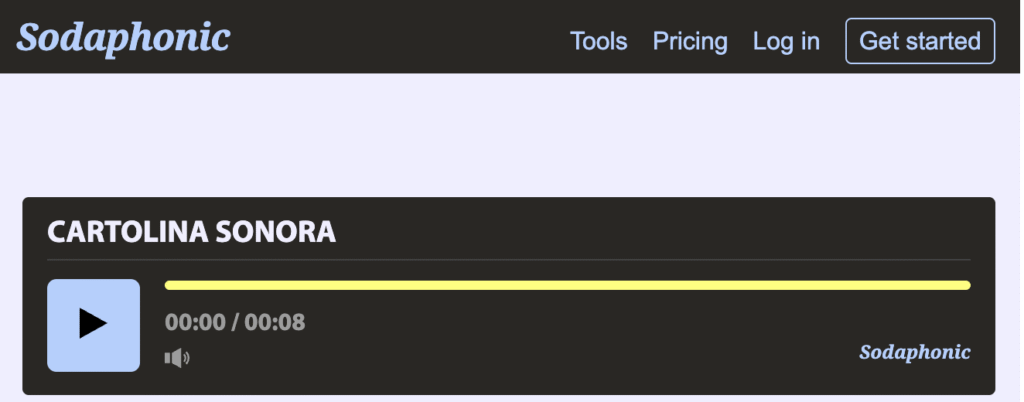The width and height of the screenshot is (1024, 402).
Task: Click the CARTOLINA SONORA track title
Action: [x=191, y=232]
